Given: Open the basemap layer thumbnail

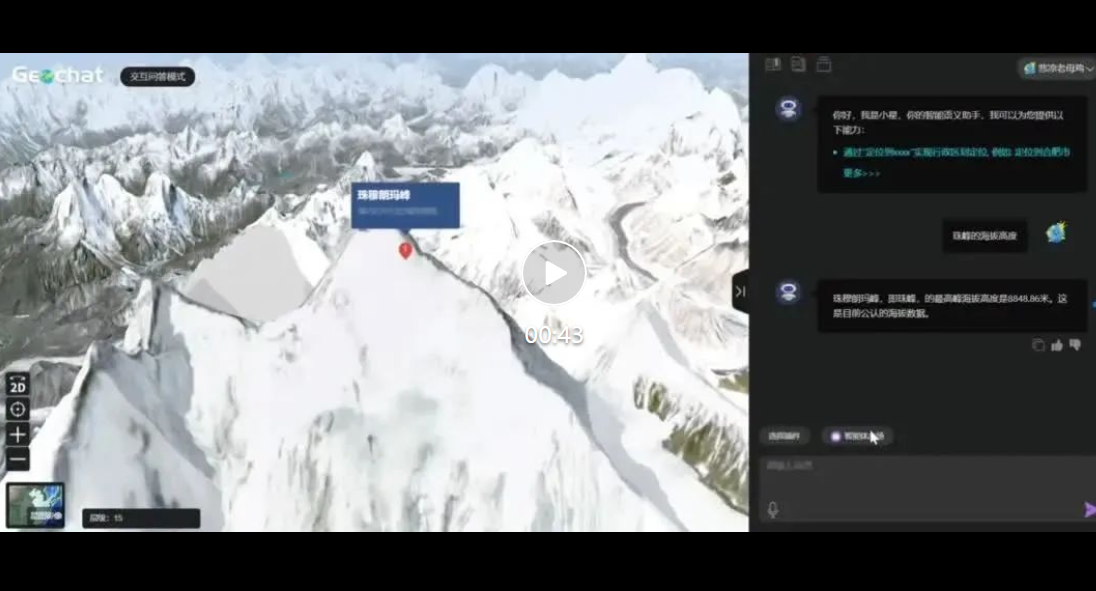Looking at the screenshot, I should pos(35,505).
